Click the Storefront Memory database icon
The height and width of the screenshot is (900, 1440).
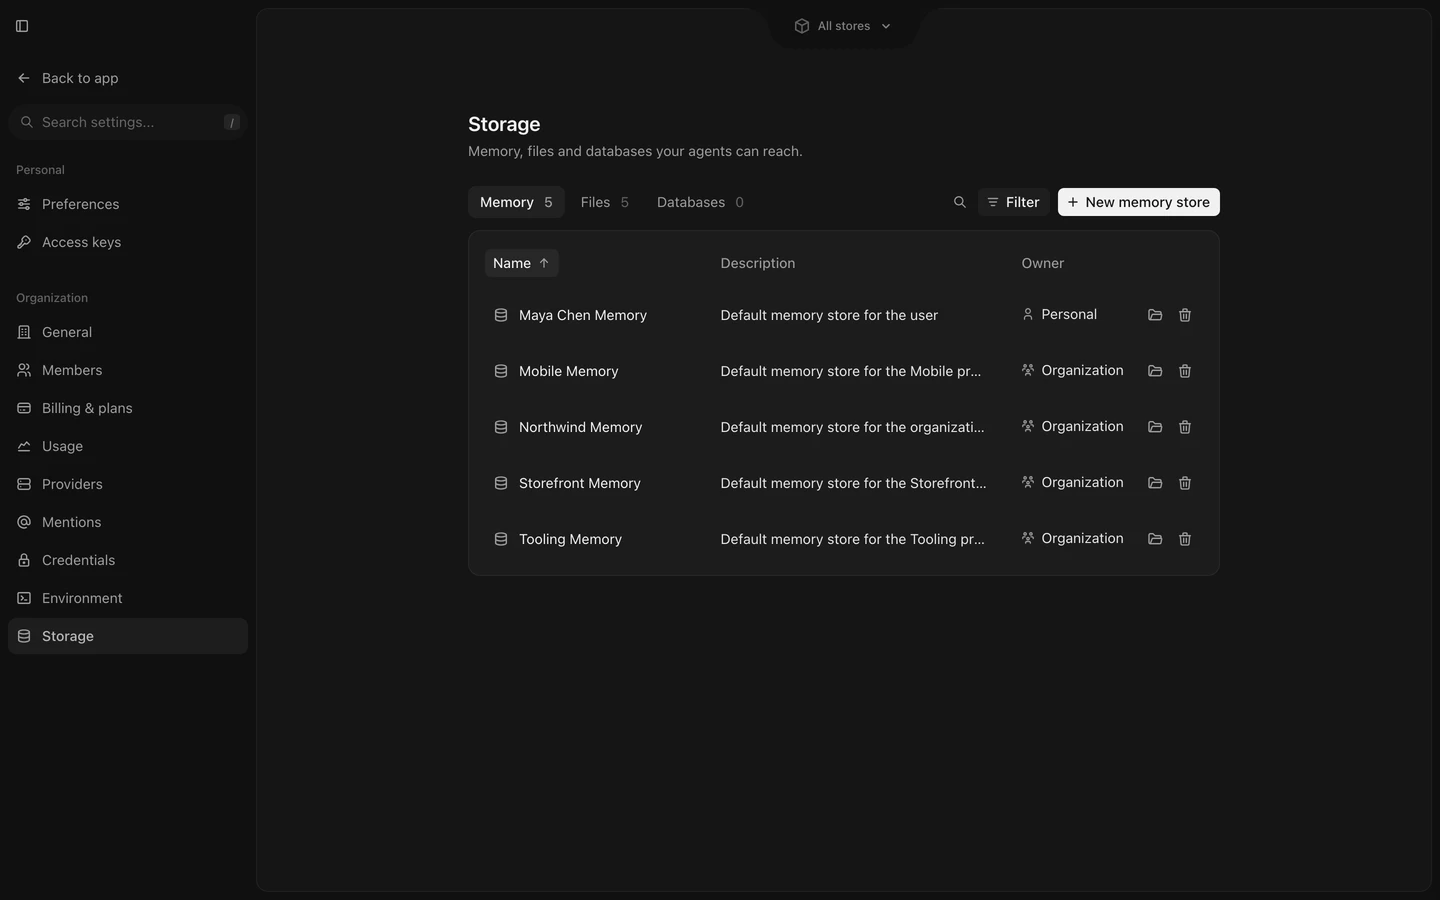(501, 483)
